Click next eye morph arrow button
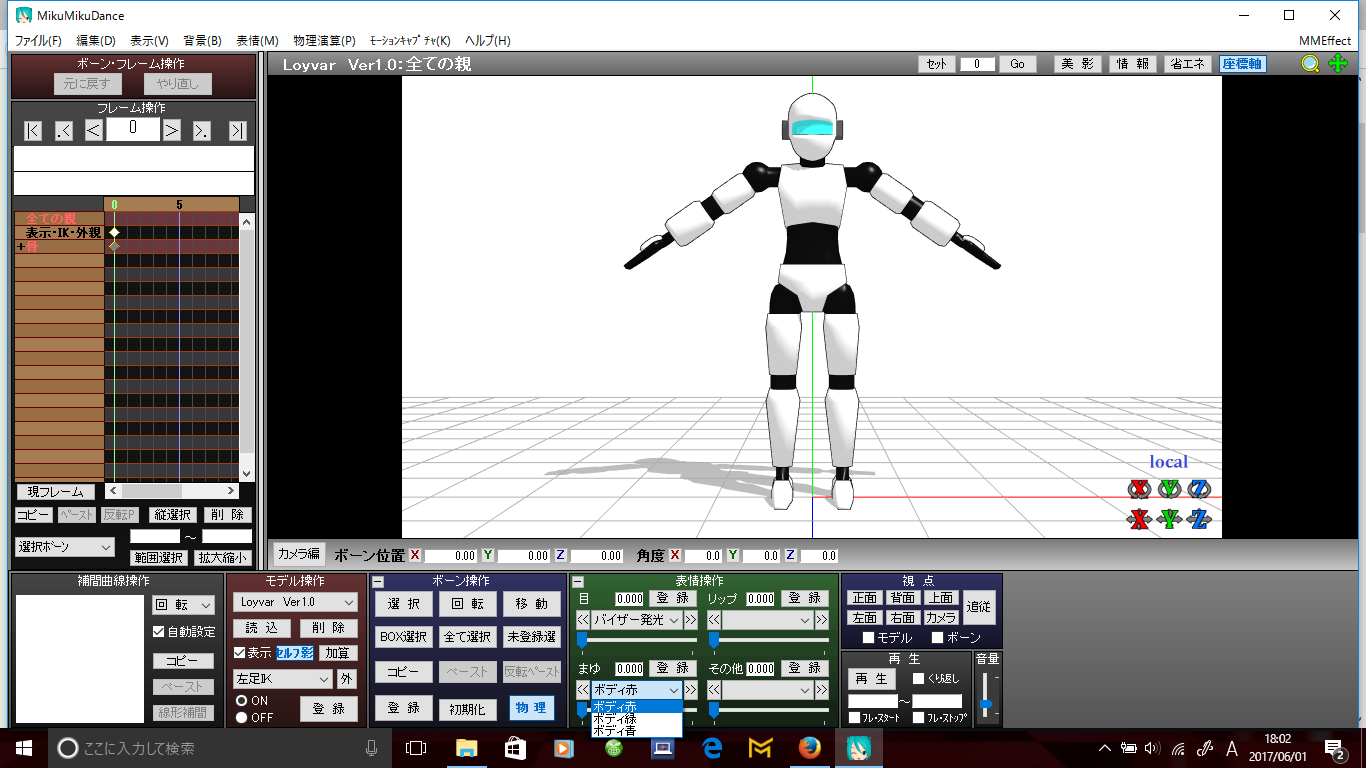Viewport: 1366px width, 768px height. (691, 620)
